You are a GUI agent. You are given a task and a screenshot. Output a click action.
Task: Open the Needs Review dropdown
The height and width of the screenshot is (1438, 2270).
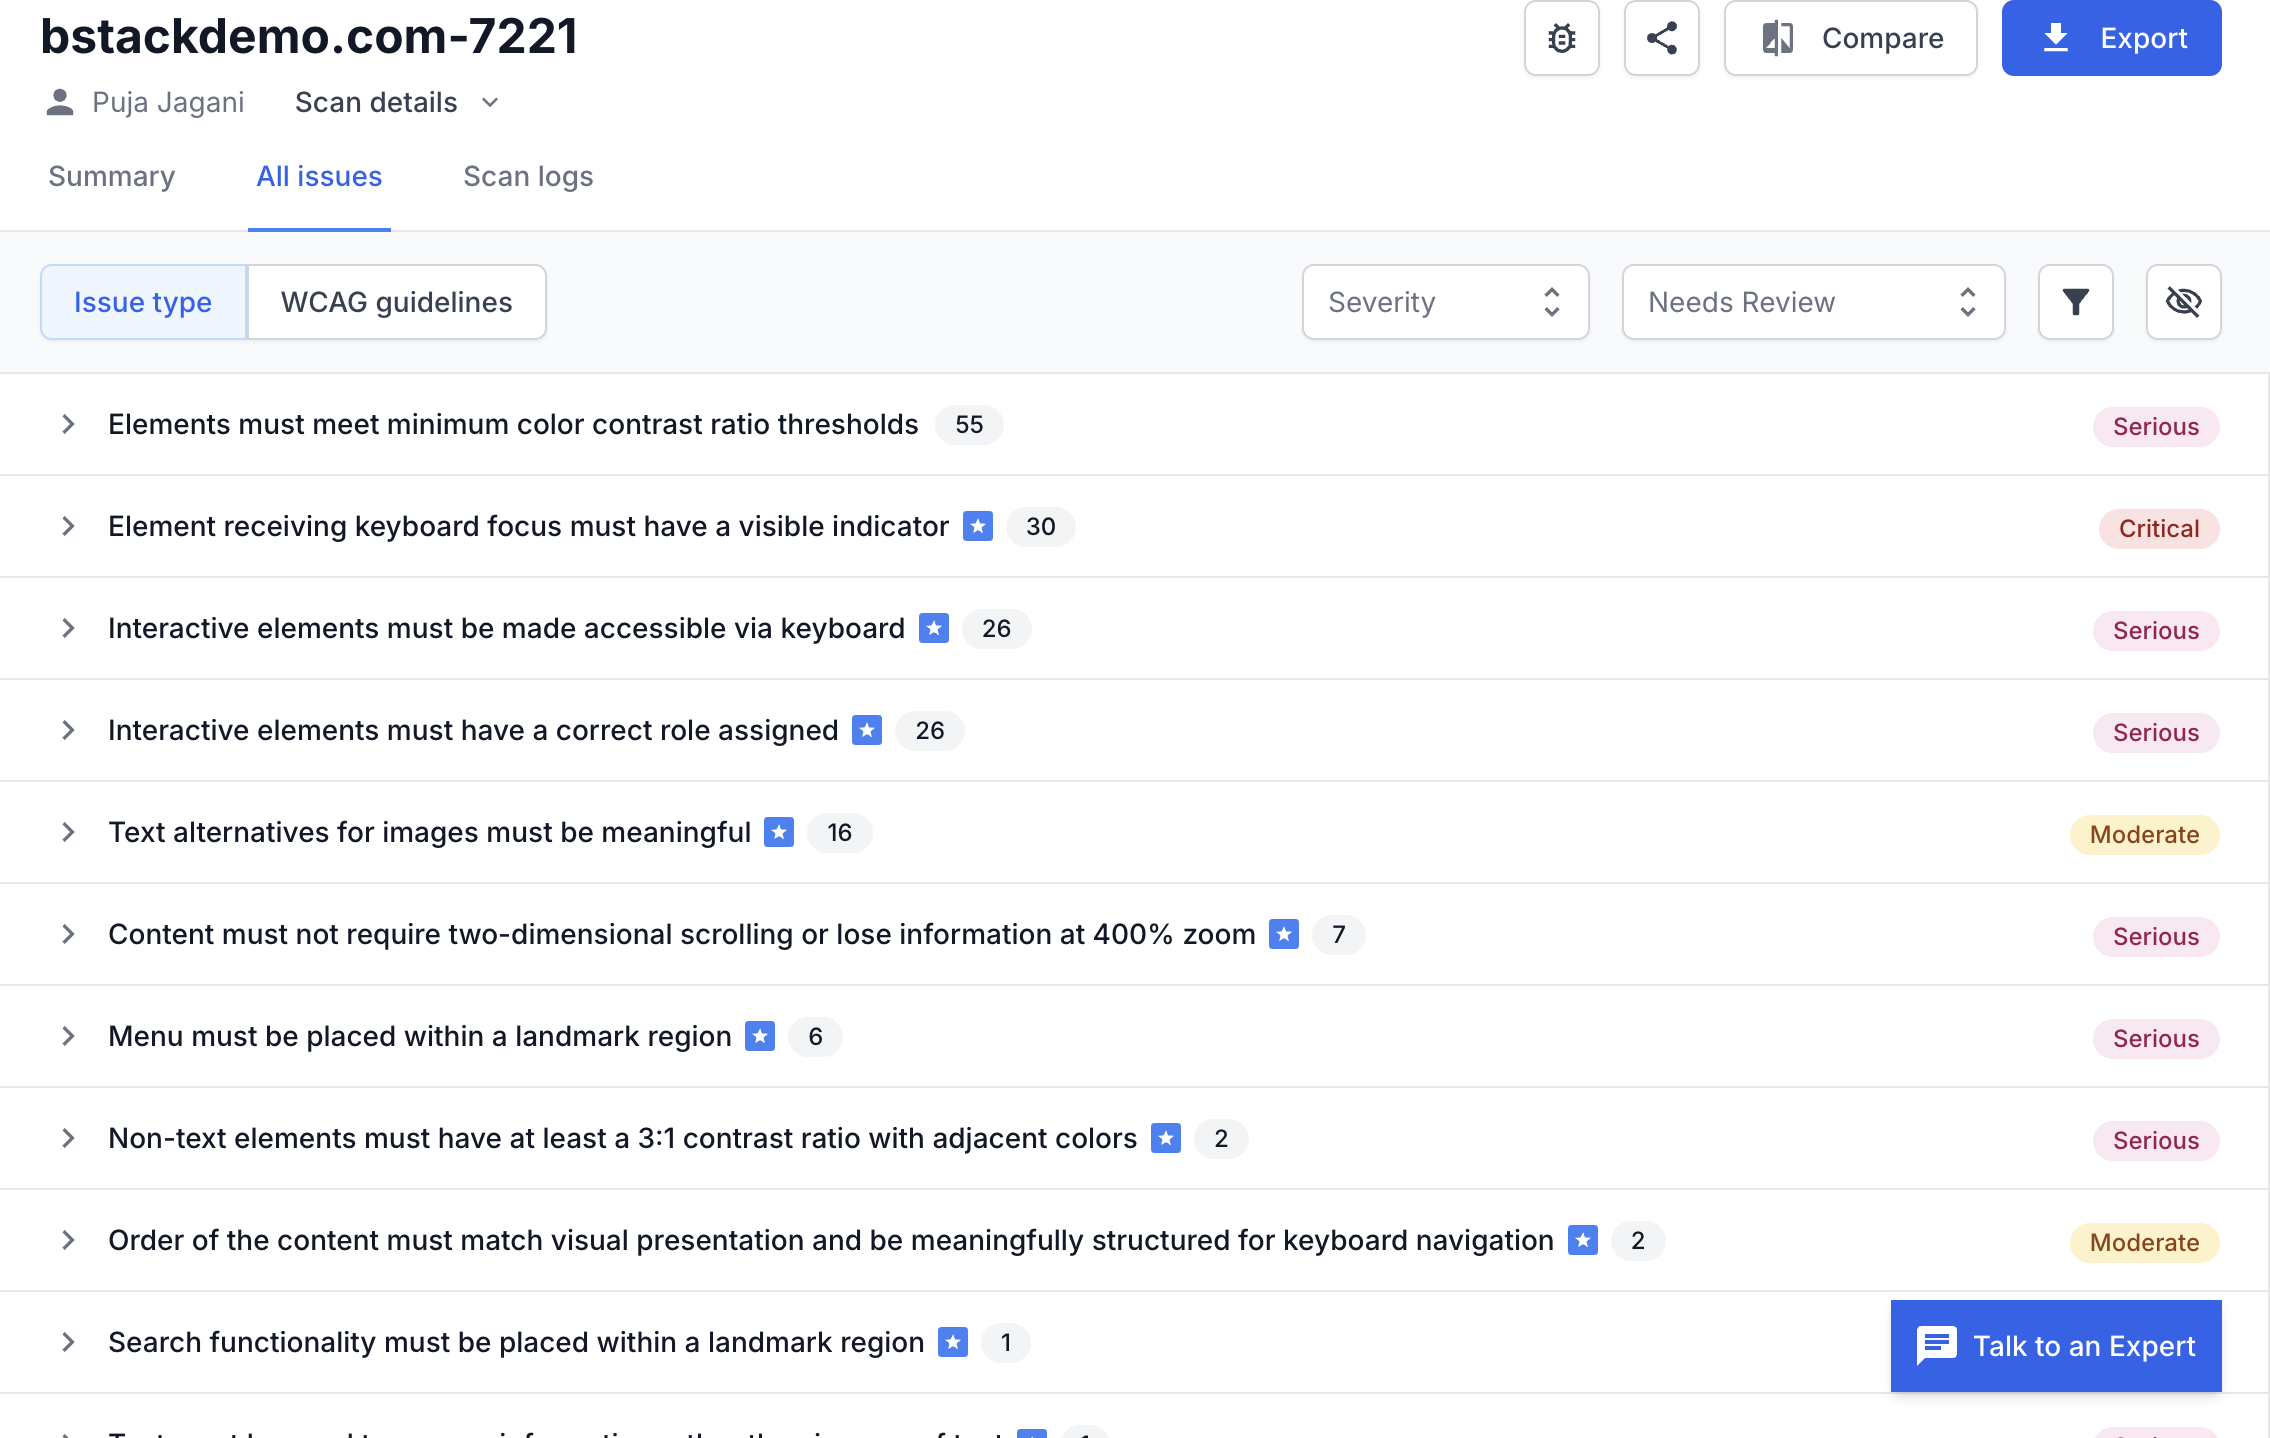[1812, 302]
